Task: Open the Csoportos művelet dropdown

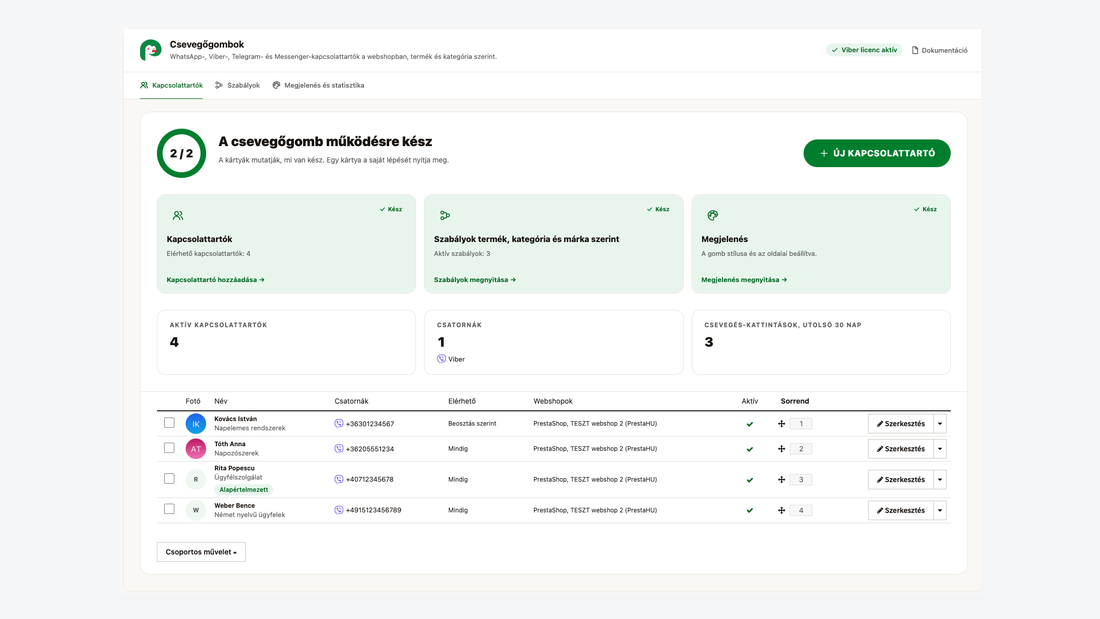Action: pyautogui.click(x=201, y=552)
